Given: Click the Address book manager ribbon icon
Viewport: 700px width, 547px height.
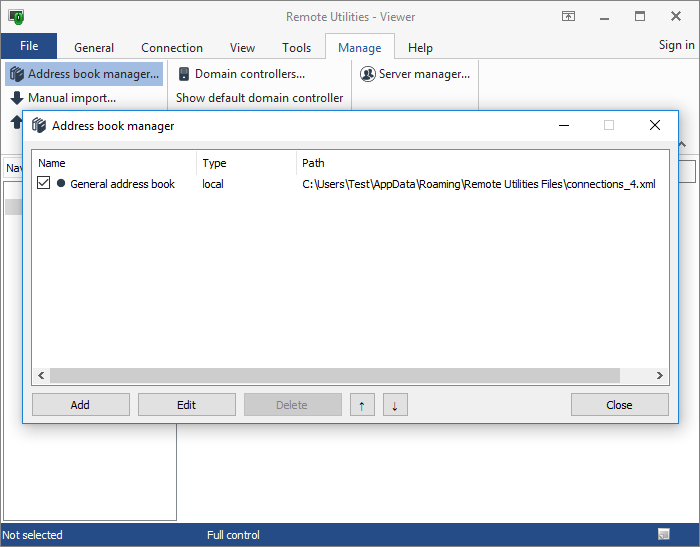Looking at the screenshot, I should pyautogui.click(x=17, y=74).
